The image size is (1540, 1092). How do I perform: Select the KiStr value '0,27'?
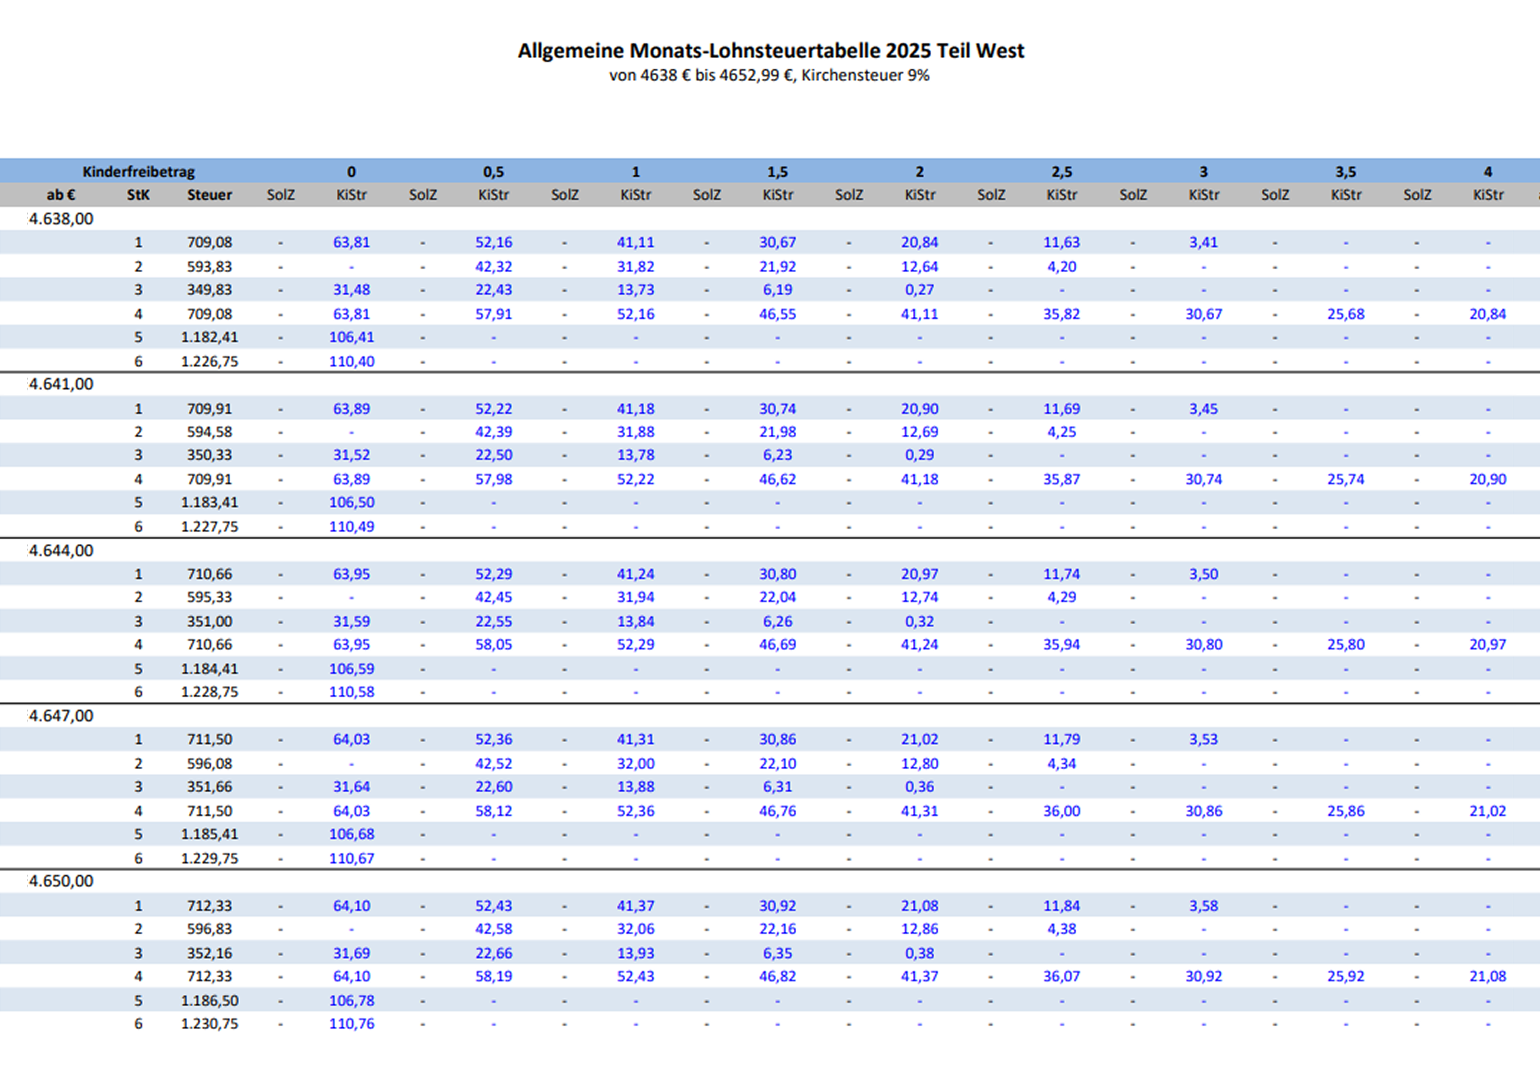click(x=919, y=290)
